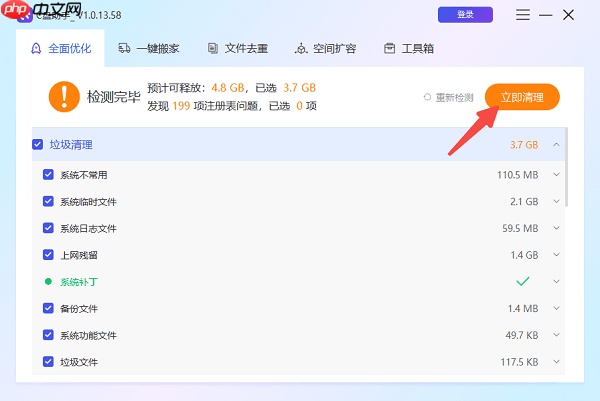Collapse the 垃圾清理 section chevron
This screenshot has height=401, width=600.
pos(556,145)
